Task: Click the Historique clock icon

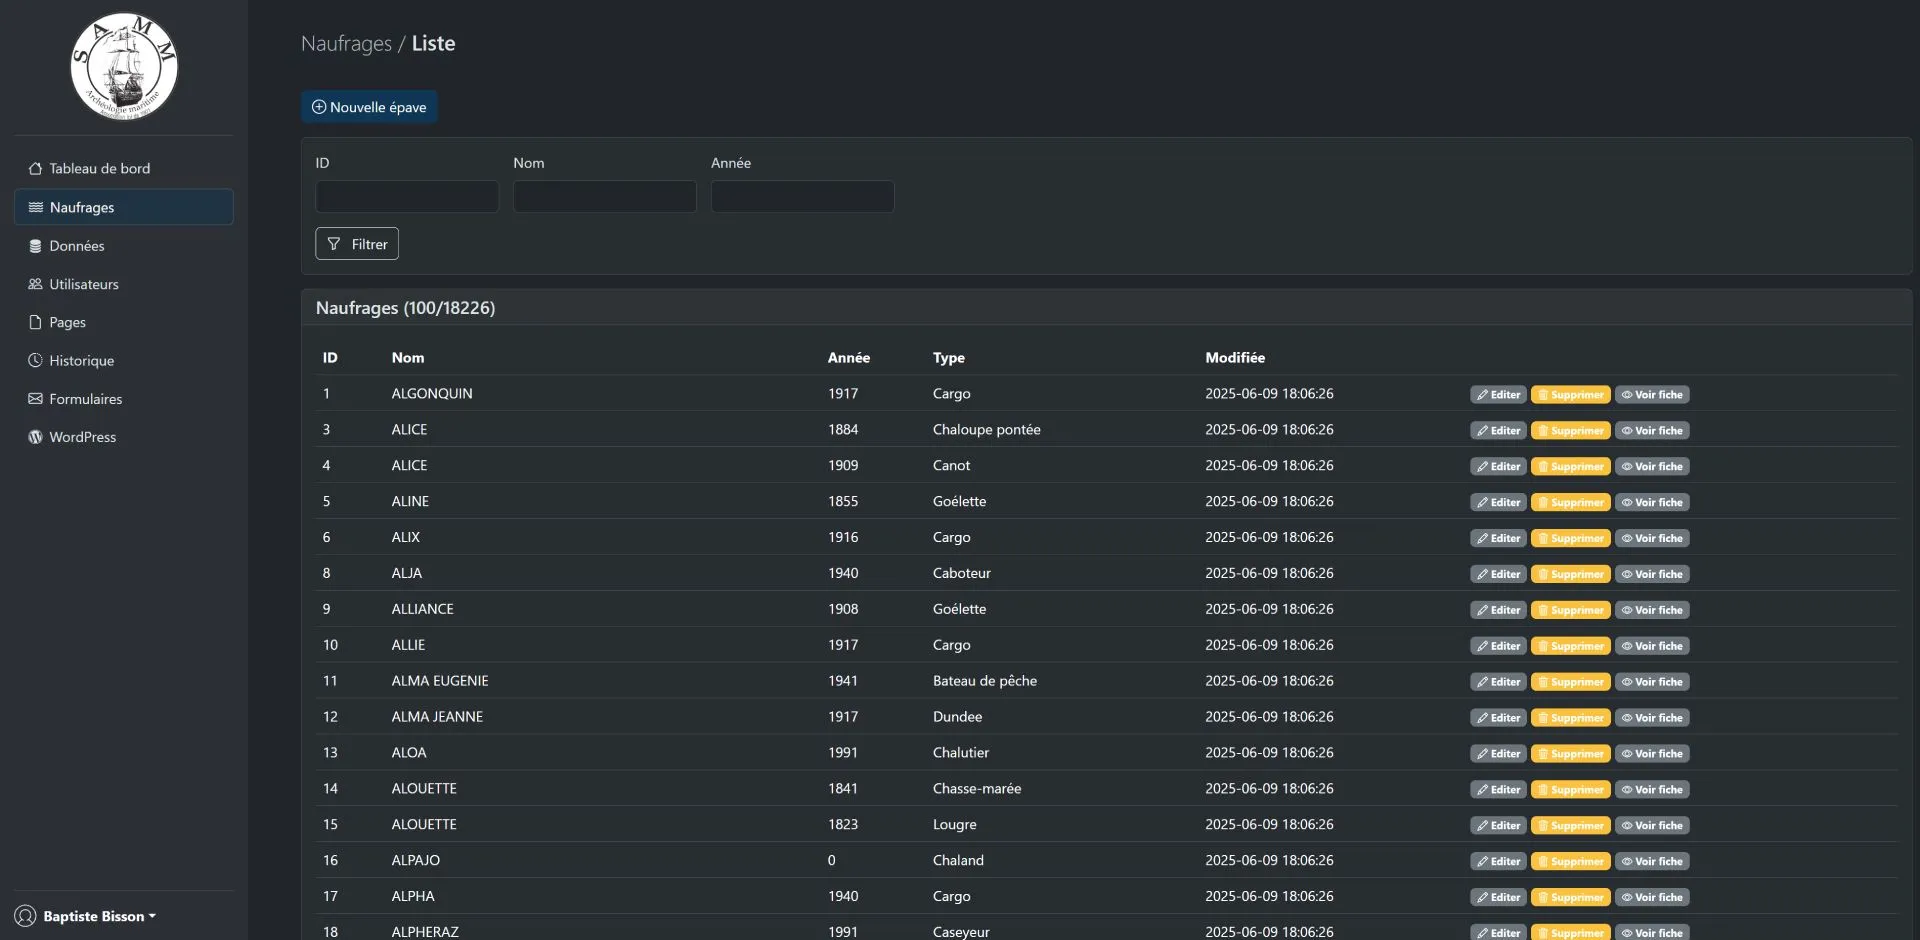Action: (x=35, y=360)
